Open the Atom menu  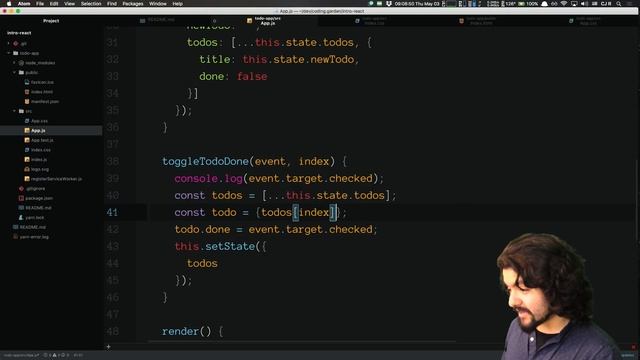(x=24, y=4)
